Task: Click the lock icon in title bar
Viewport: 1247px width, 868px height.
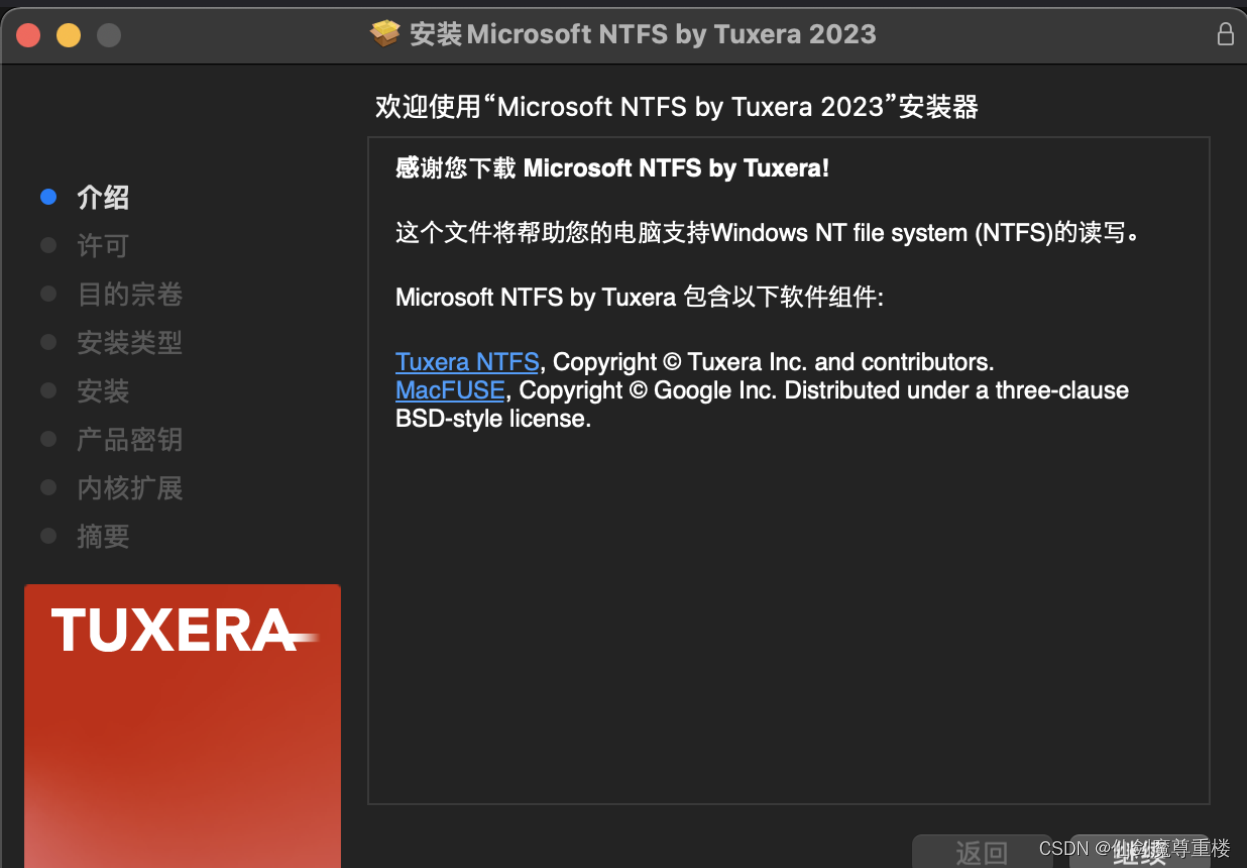Action: coord(1225,34)
